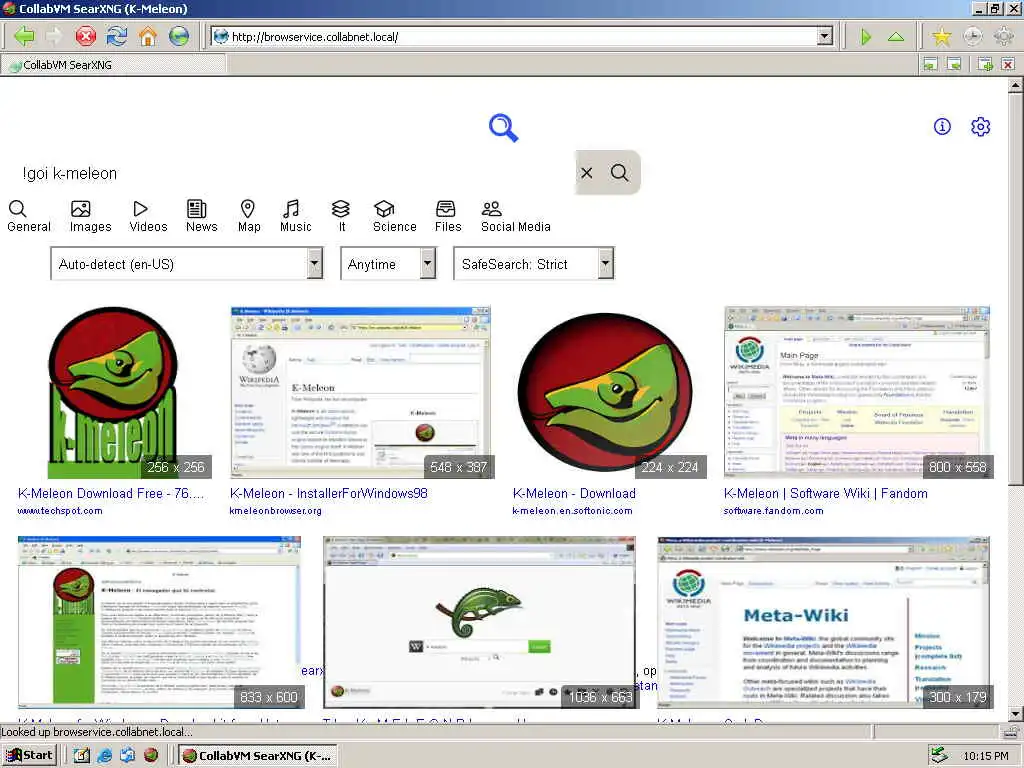Switch to Science category
Screen dimensions: 1024x768
(x=394, y=217)
